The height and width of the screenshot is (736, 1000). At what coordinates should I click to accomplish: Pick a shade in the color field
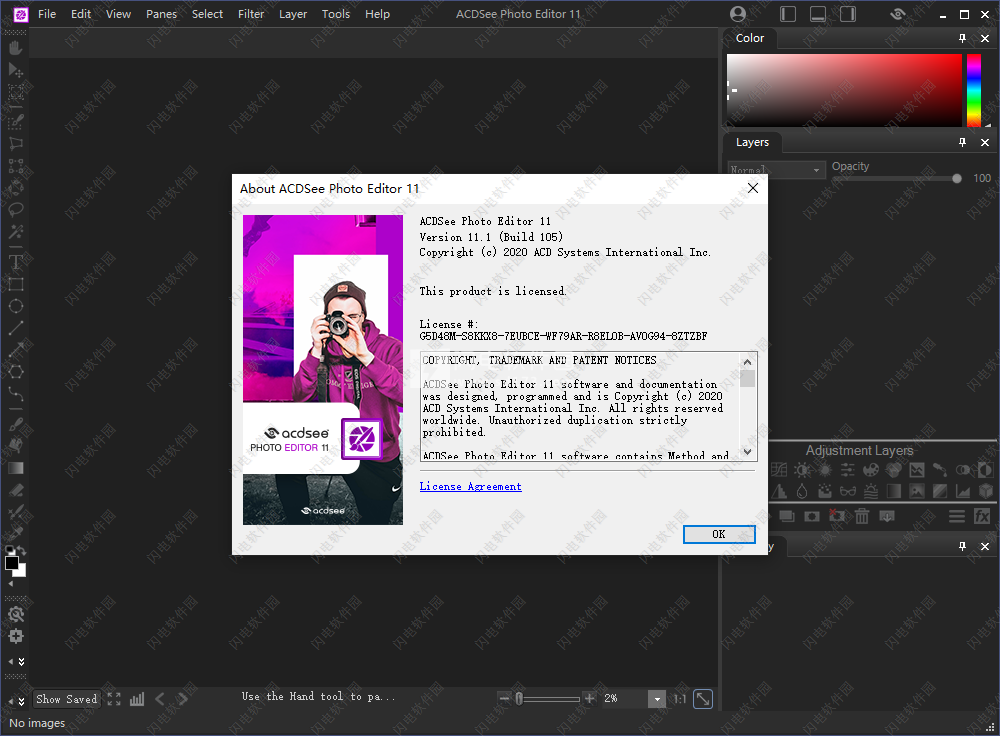pos(844,90)
